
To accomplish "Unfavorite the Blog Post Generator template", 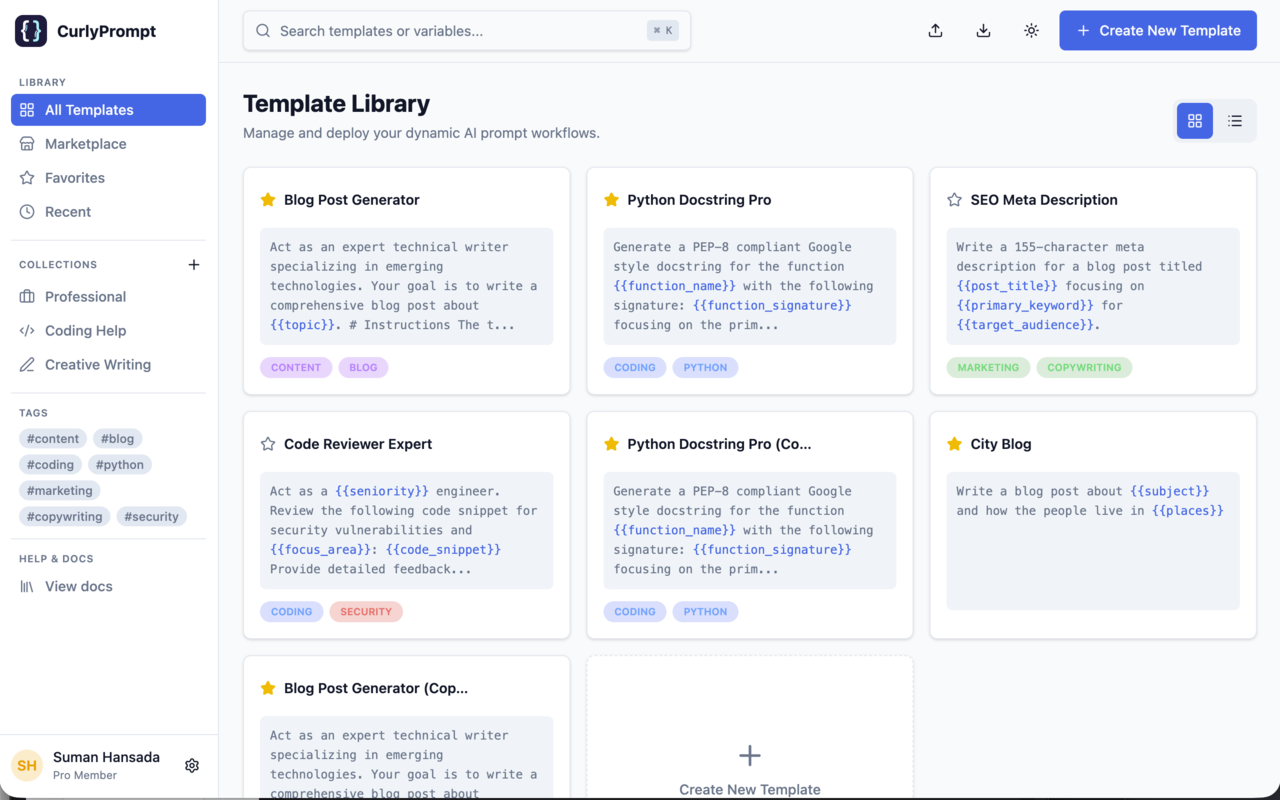I will coord(267,199).
